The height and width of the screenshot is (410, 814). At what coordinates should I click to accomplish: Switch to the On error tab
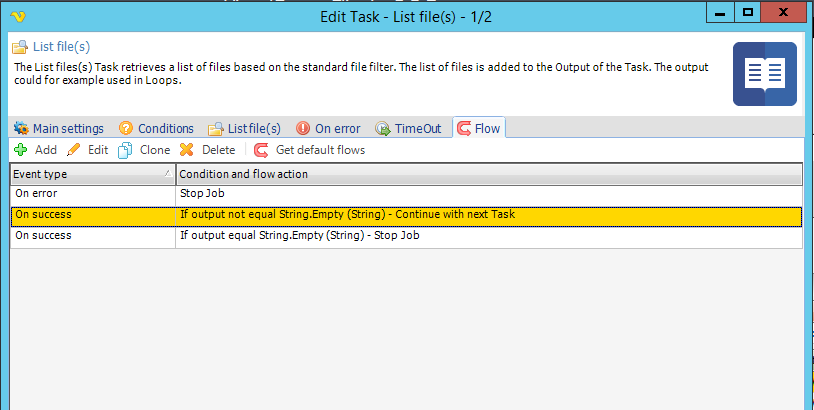328,128
